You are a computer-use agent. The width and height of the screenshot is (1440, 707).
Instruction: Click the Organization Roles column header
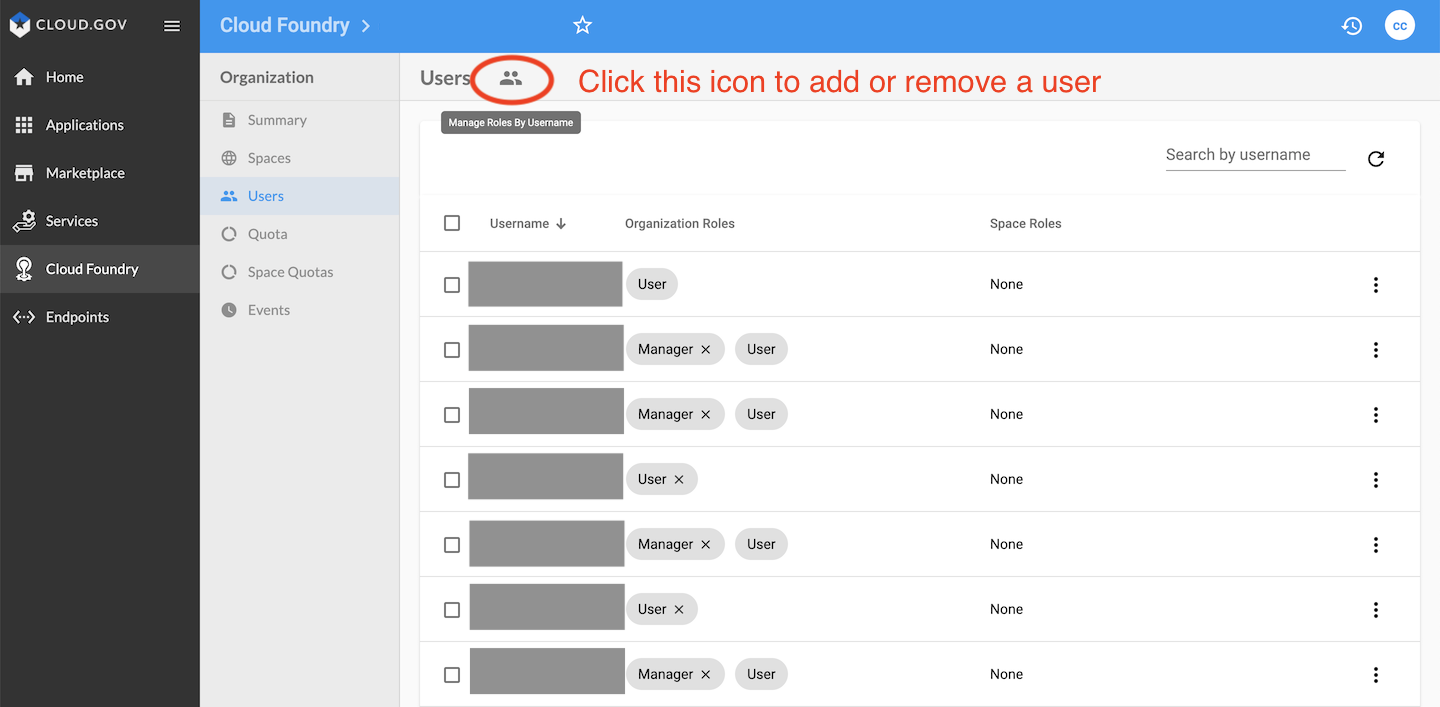point(680,224)
